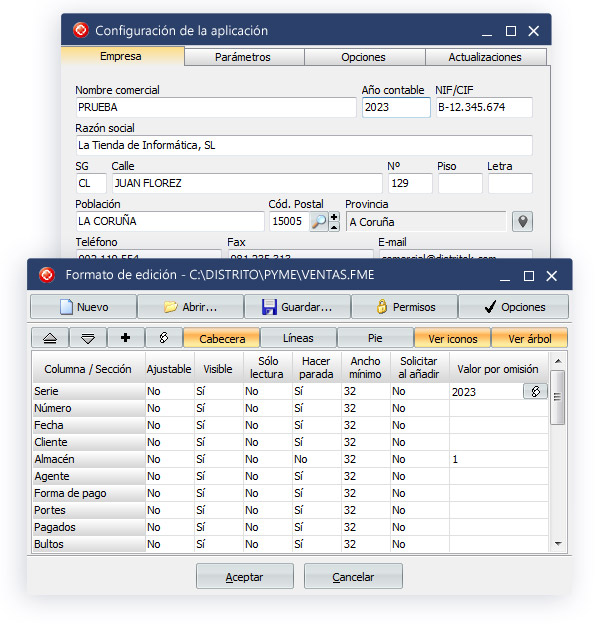Click the Nombre comercial input field
Viewport: 600px width, 627px height.
click(x=215, y=107)
